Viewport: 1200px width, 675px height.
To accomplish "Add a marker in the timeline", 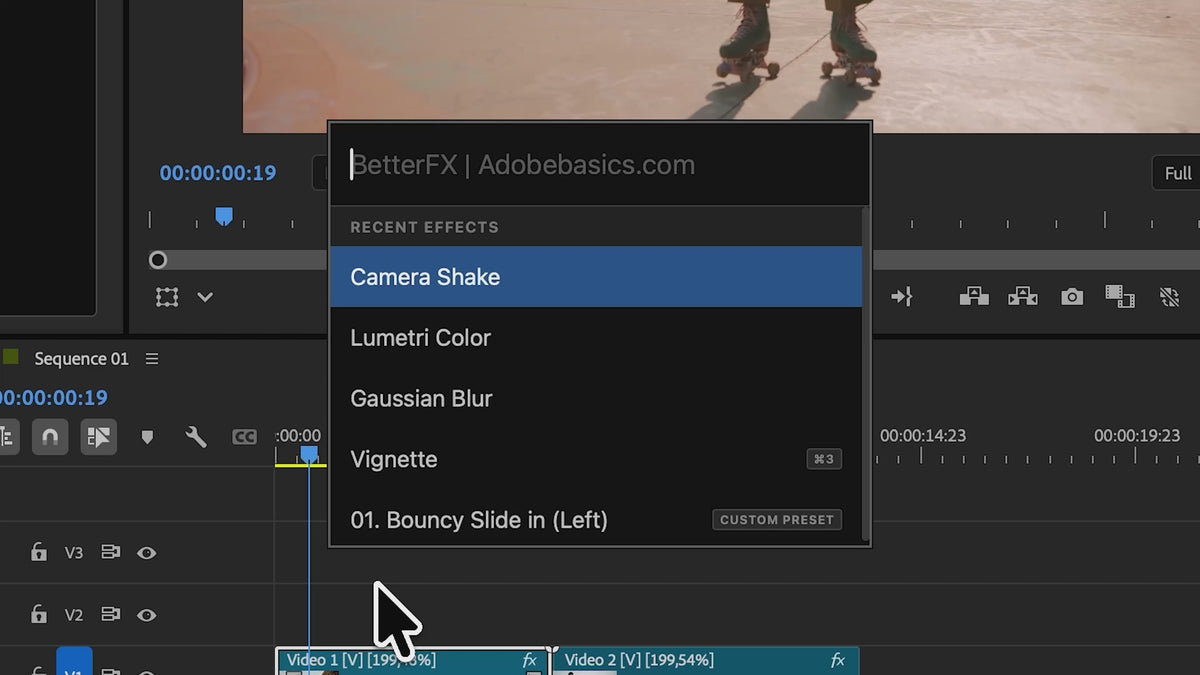I will (147, 437).
